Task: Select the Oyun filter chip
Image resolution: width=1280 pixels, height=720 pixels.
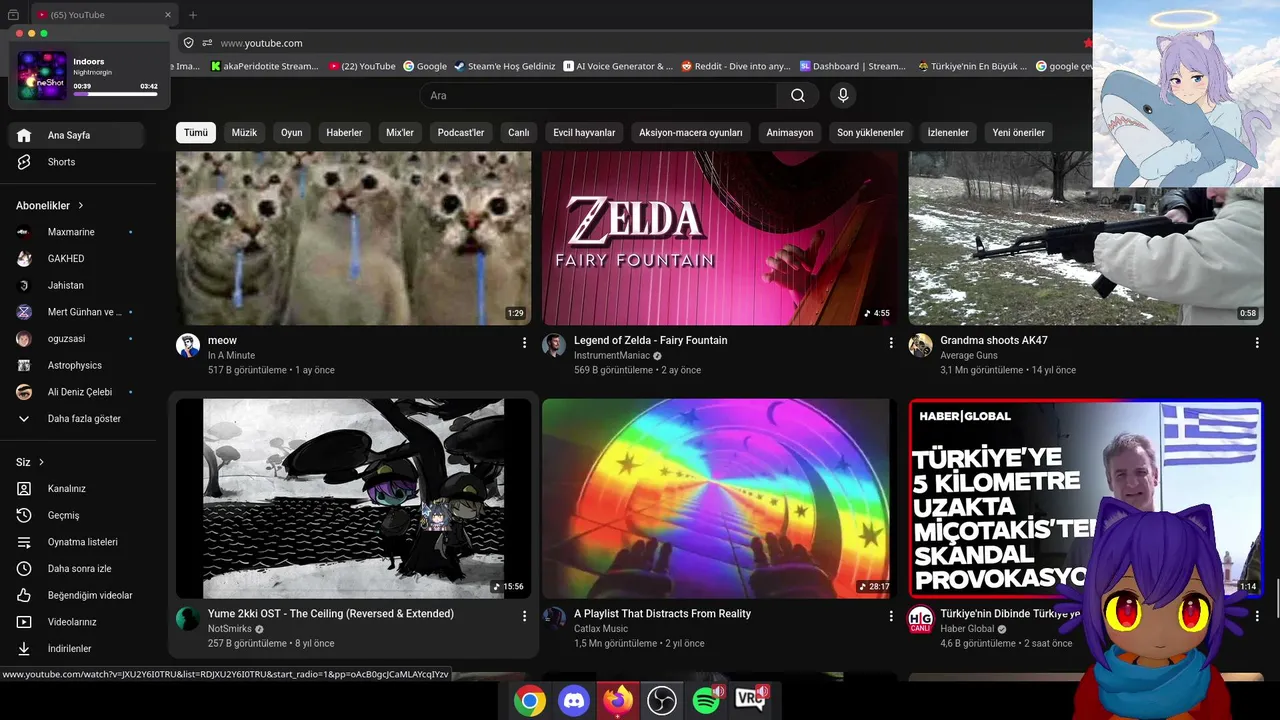Action: pyautogui.click(x=291, y=132)
